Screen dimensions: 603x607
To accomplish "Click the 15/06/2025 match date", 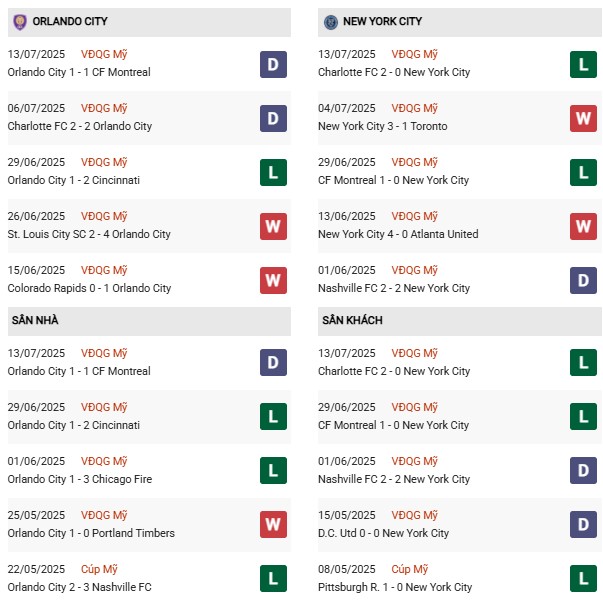I will point(36,270).
